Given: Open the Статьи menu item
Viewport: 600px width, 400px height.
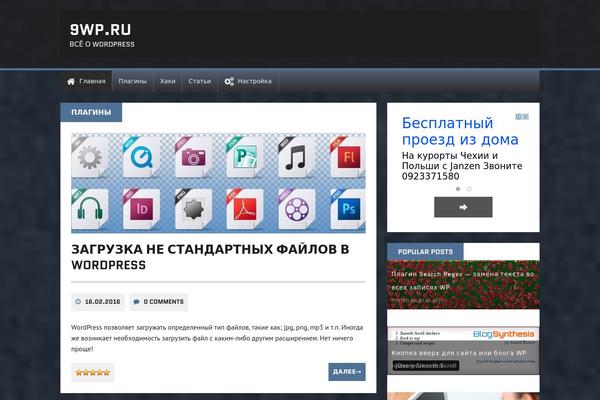Looking at the screenshot, I should pyautogui.click(x=200, y=81).
